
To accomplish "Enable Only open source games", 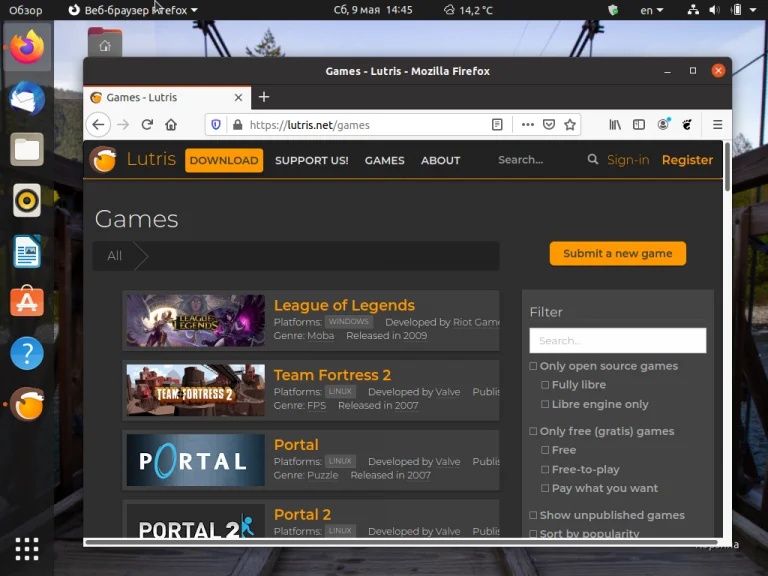I will (x=533, y=366).
